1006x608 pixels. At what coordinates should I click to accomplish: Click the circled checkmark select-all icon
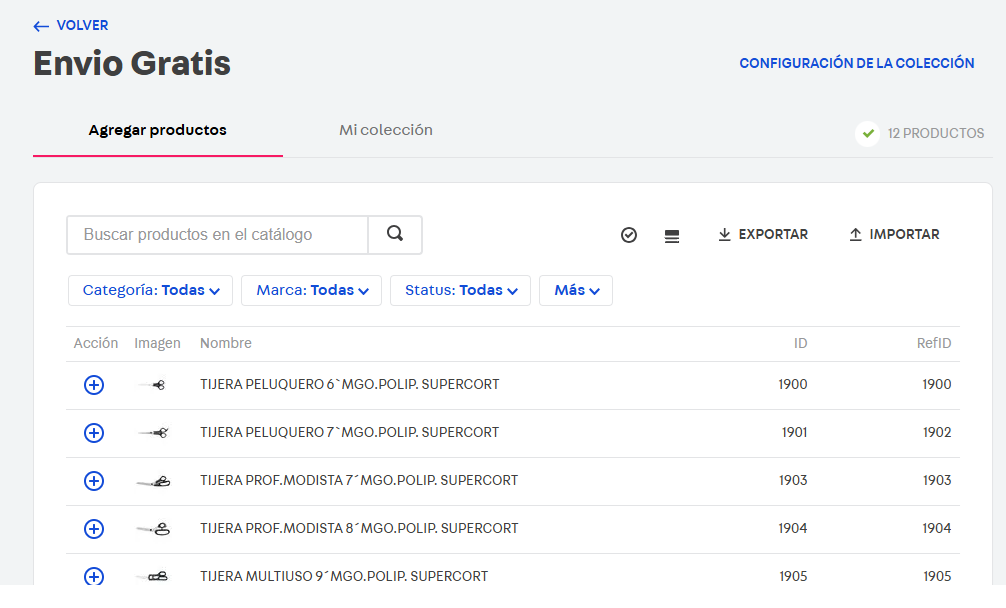[x=629, y=236]
